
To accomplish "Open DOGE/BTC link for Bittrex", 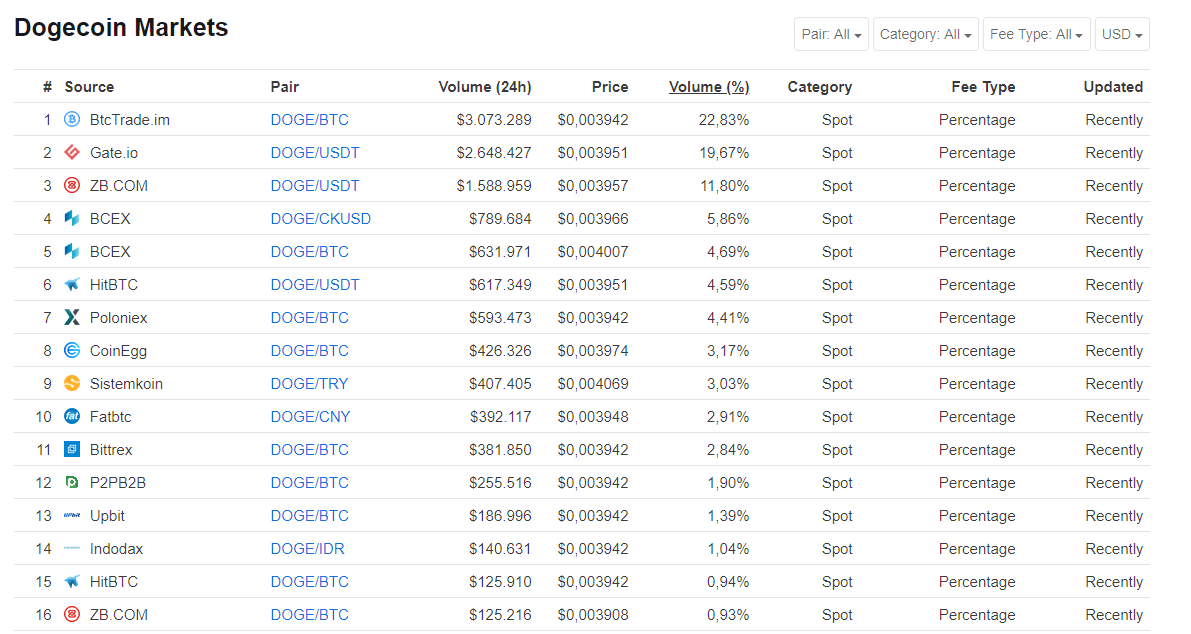I will pos(309,450).
